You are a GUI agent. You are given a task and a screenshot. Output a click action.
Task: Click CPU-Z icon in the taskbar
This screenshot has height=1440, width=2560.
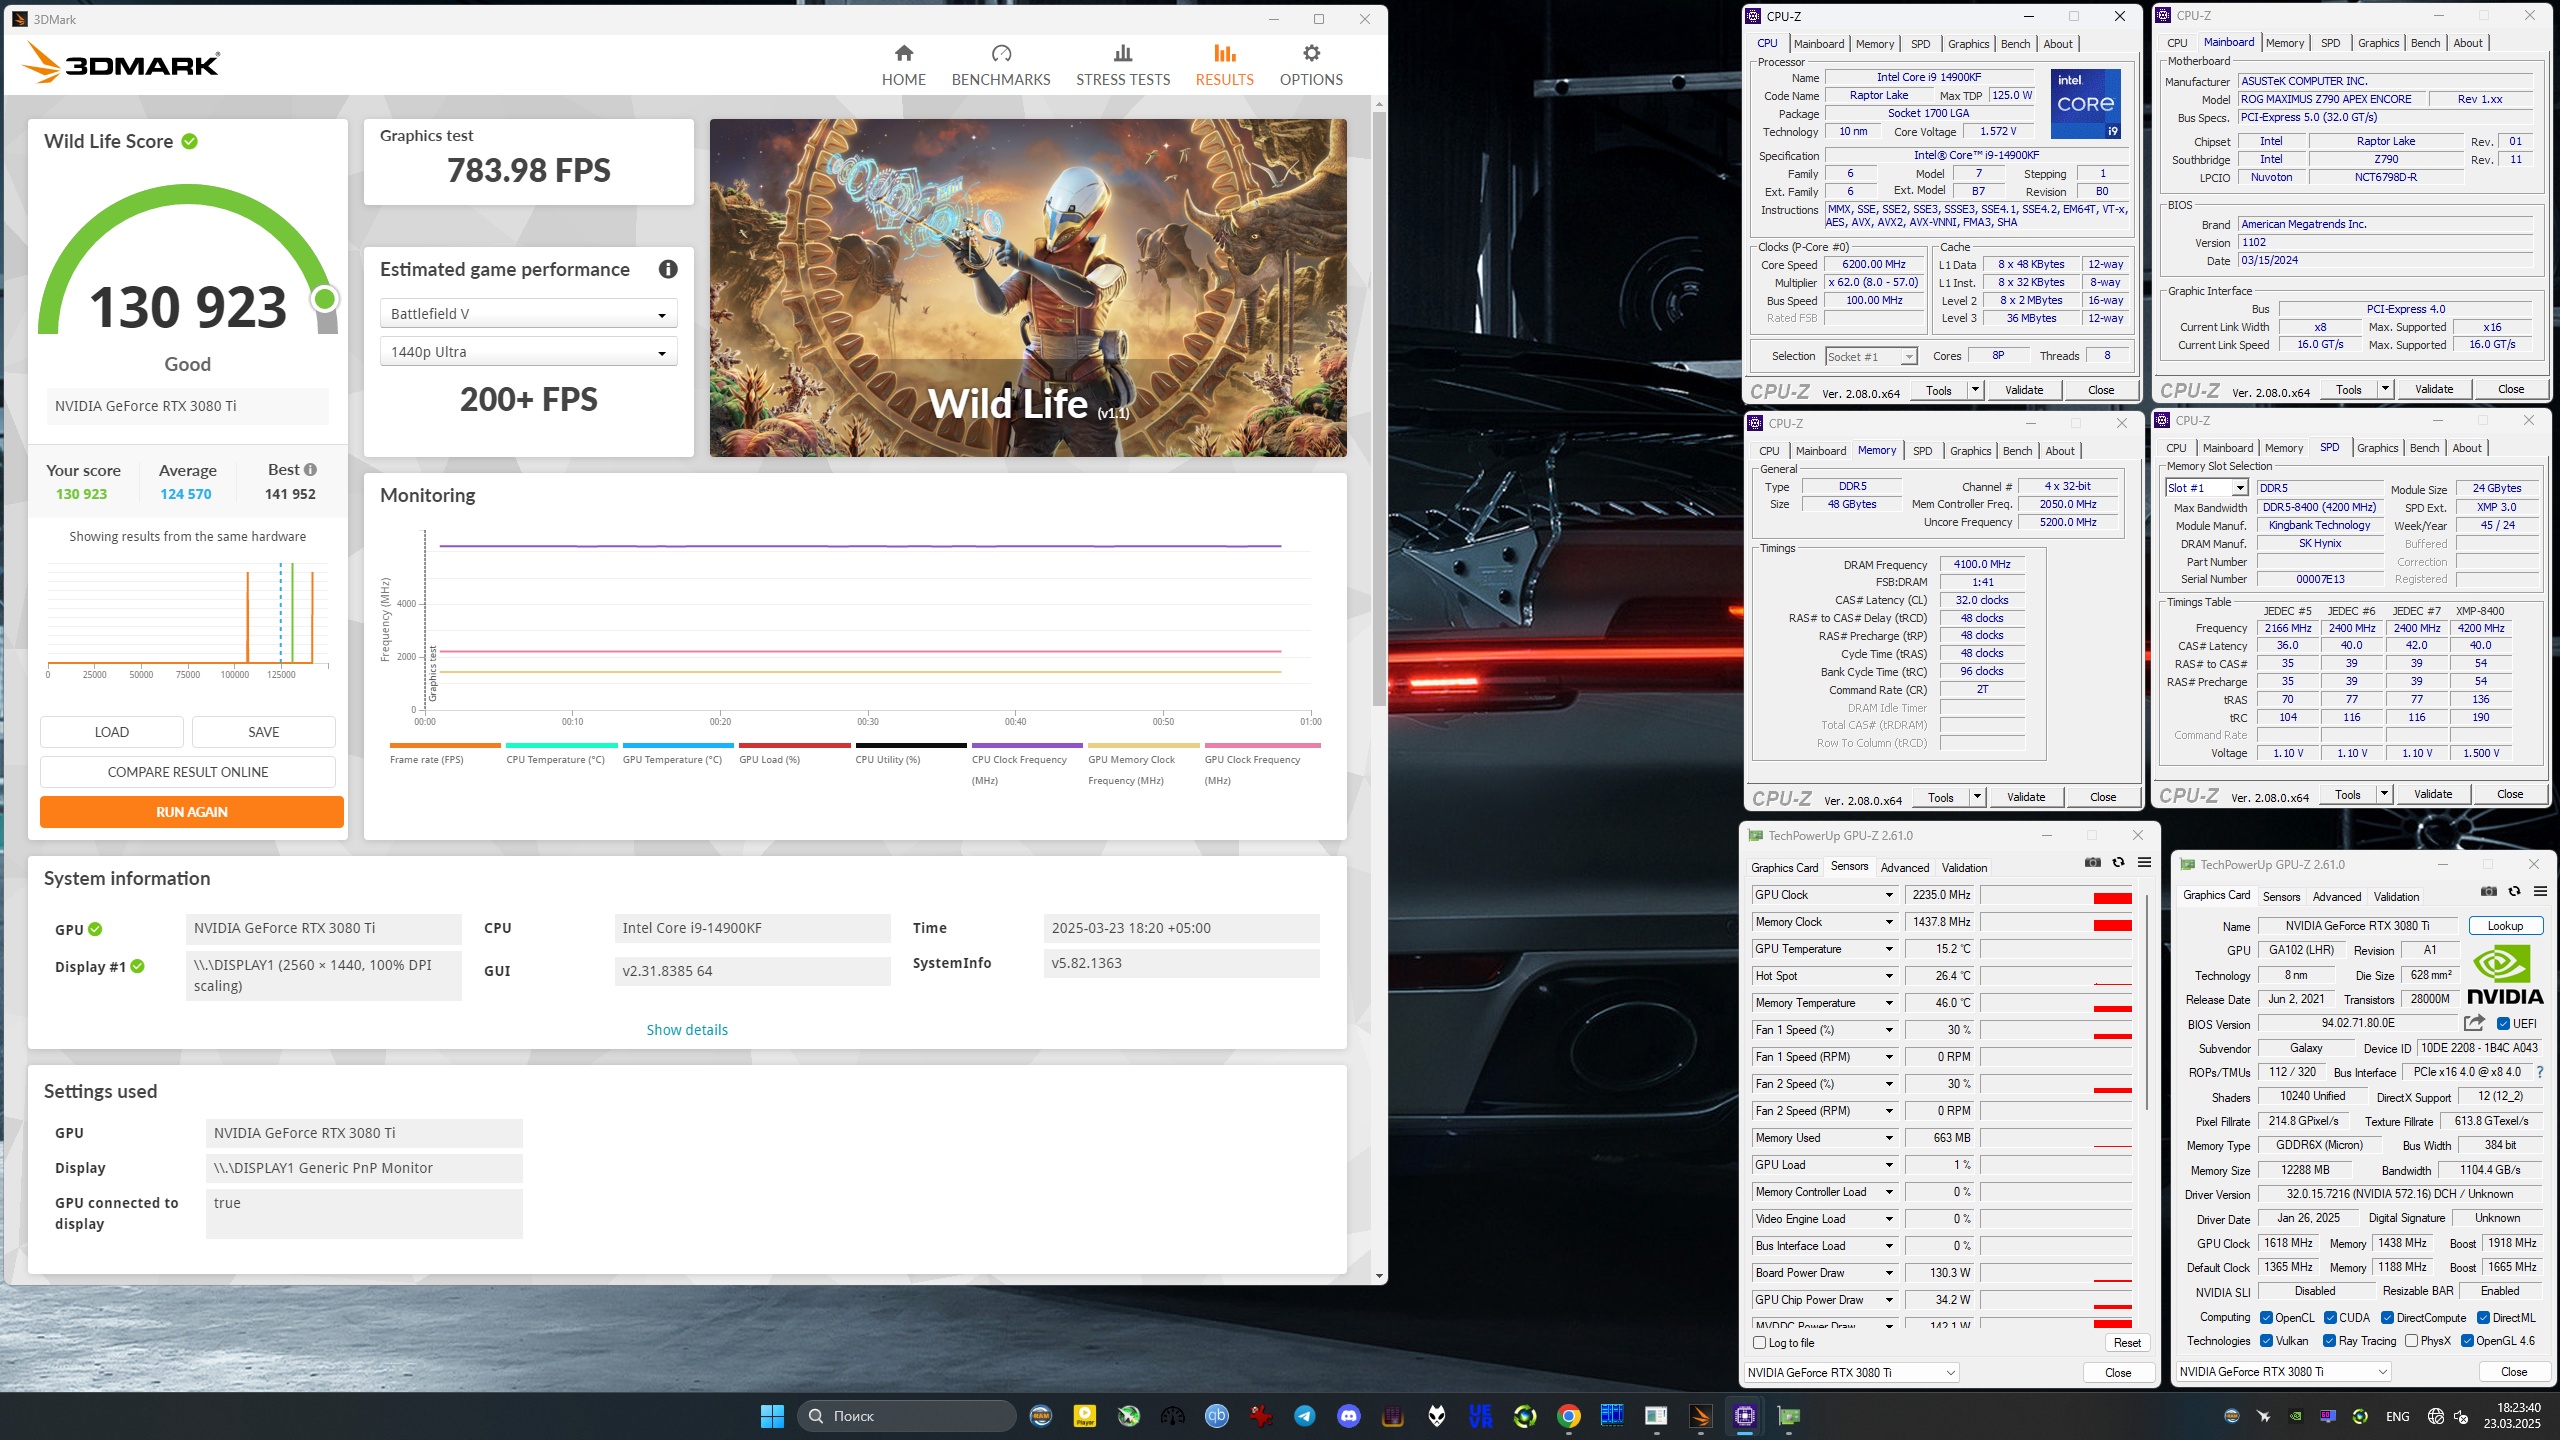[x=1744, y=1416]
